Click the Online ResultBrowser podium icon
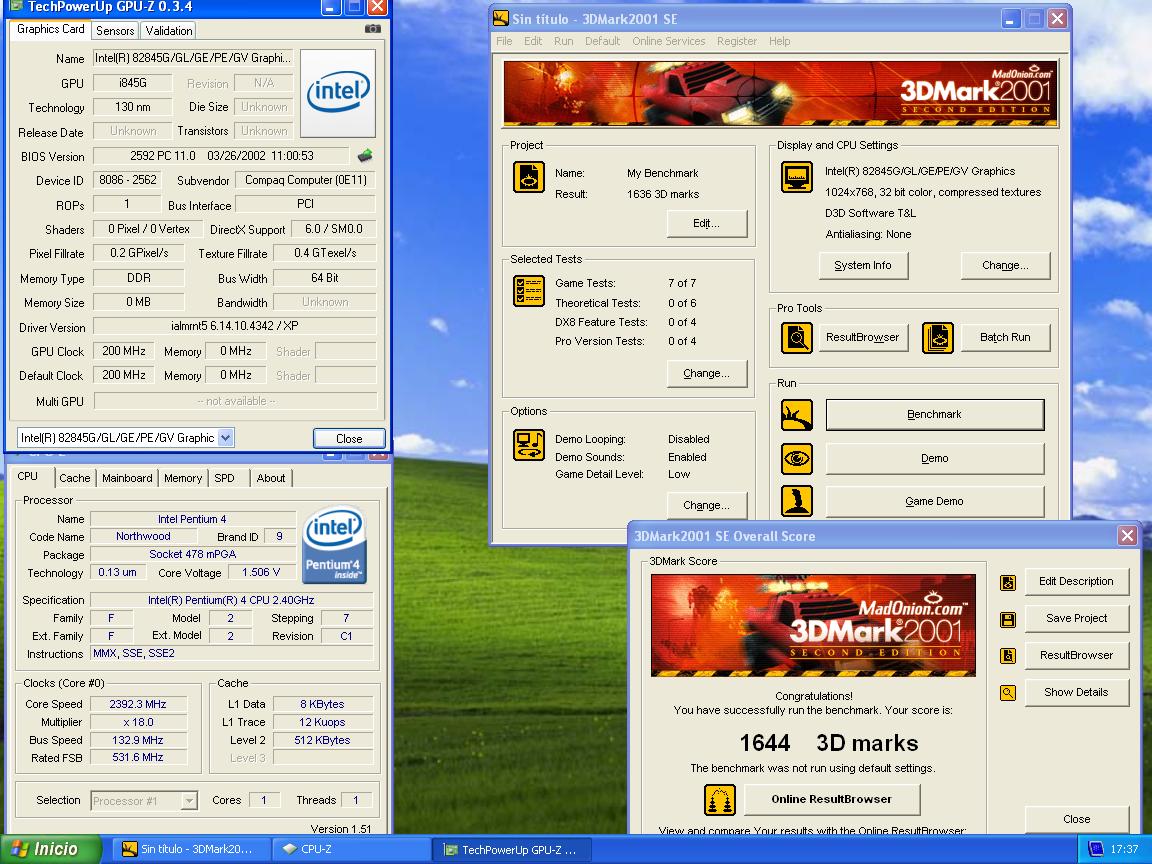 pos(720,800)
